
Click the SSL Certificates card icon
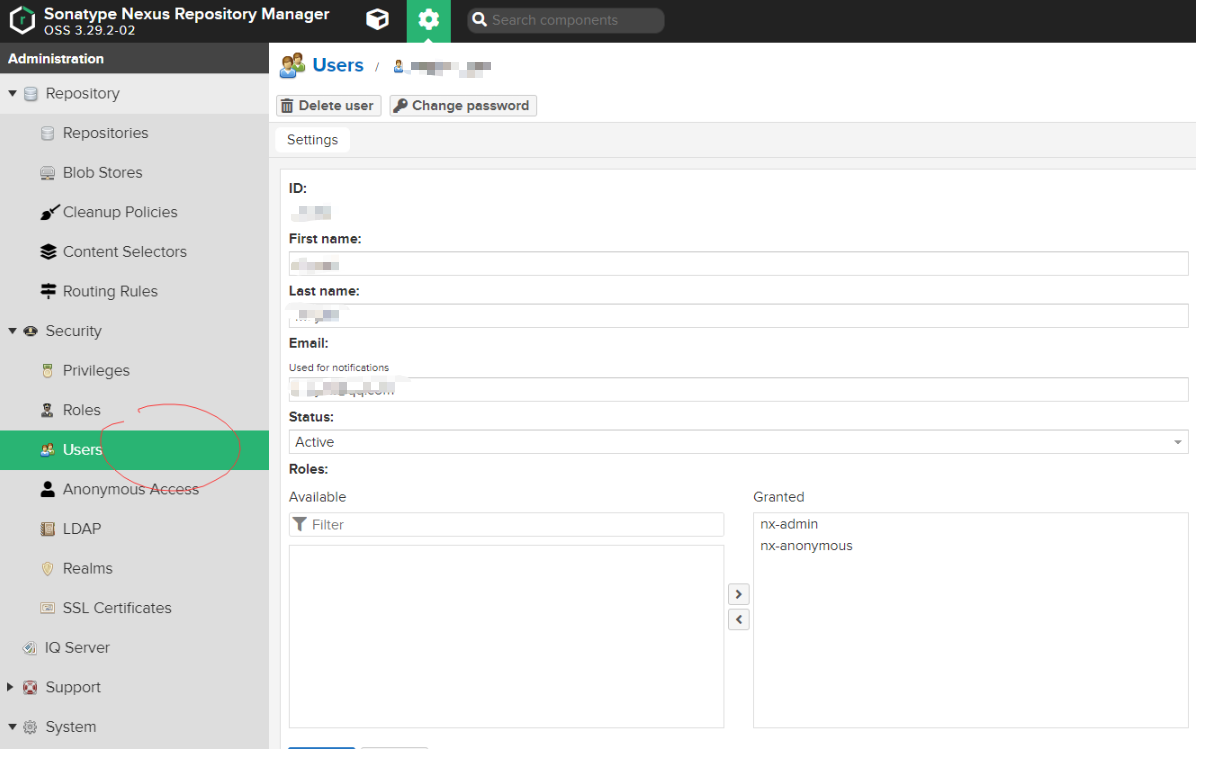click(x=47, y=608)
